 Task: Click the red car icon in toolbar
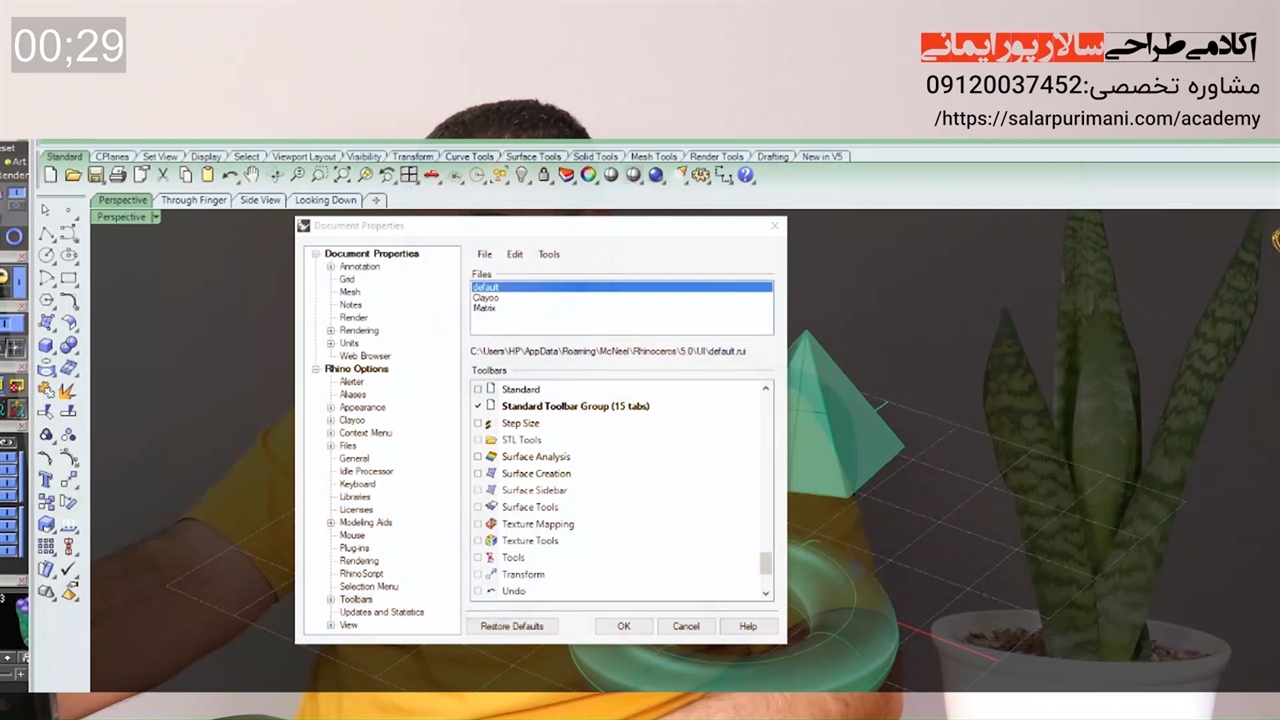pyautogui.click(x=432, y=175)
